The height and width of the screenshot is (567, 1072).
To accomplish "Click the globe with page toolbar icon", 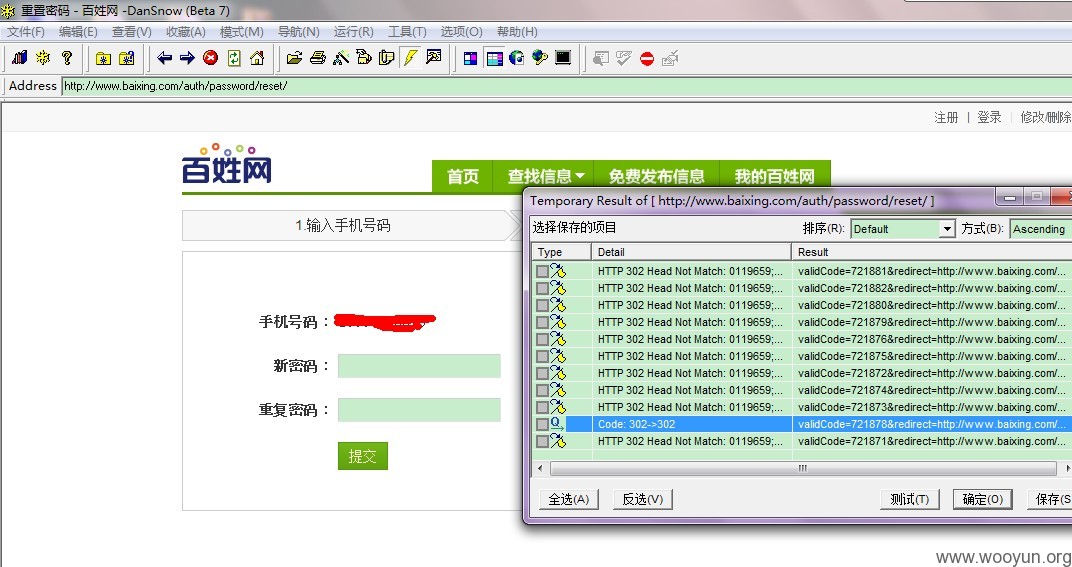I will pos(517,58).
